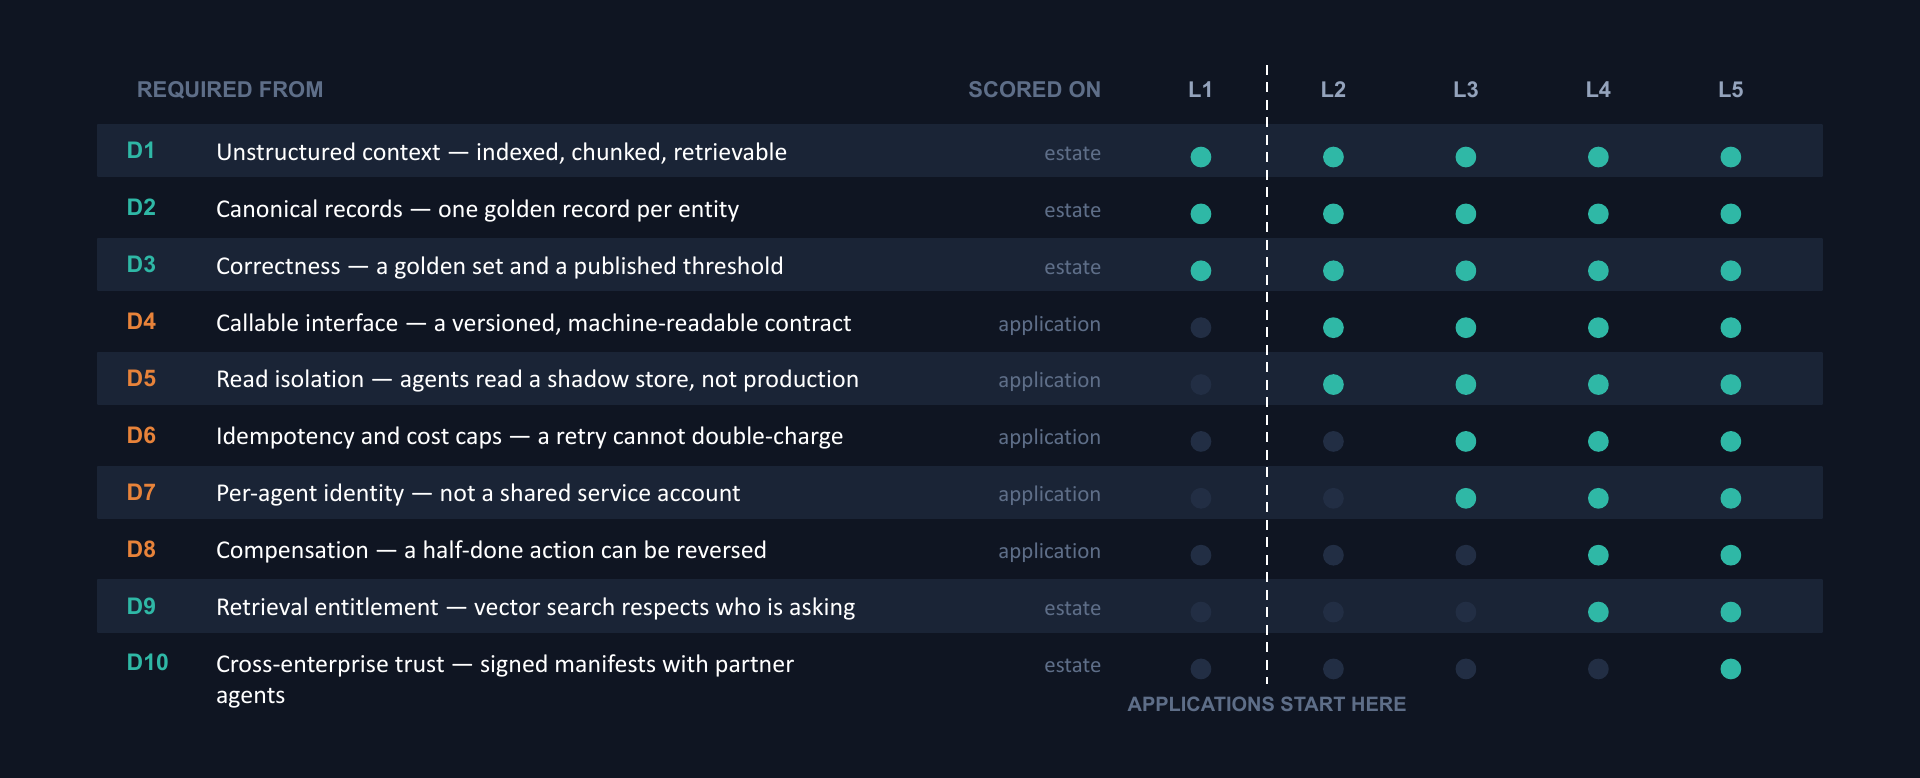The width and height of the screenshot is (1920, 778).
Task: Click the D10 row identifier
Action: [147, 663]
